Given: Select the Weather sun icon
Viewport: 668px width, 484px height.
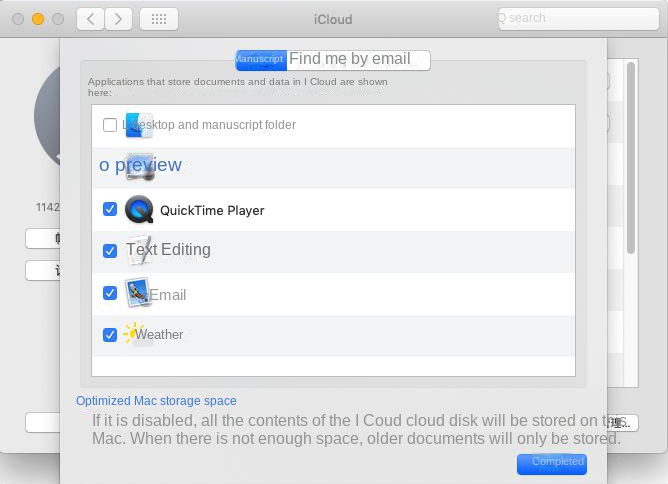Looking at the screenshot, I should click(x=138, y=334).
